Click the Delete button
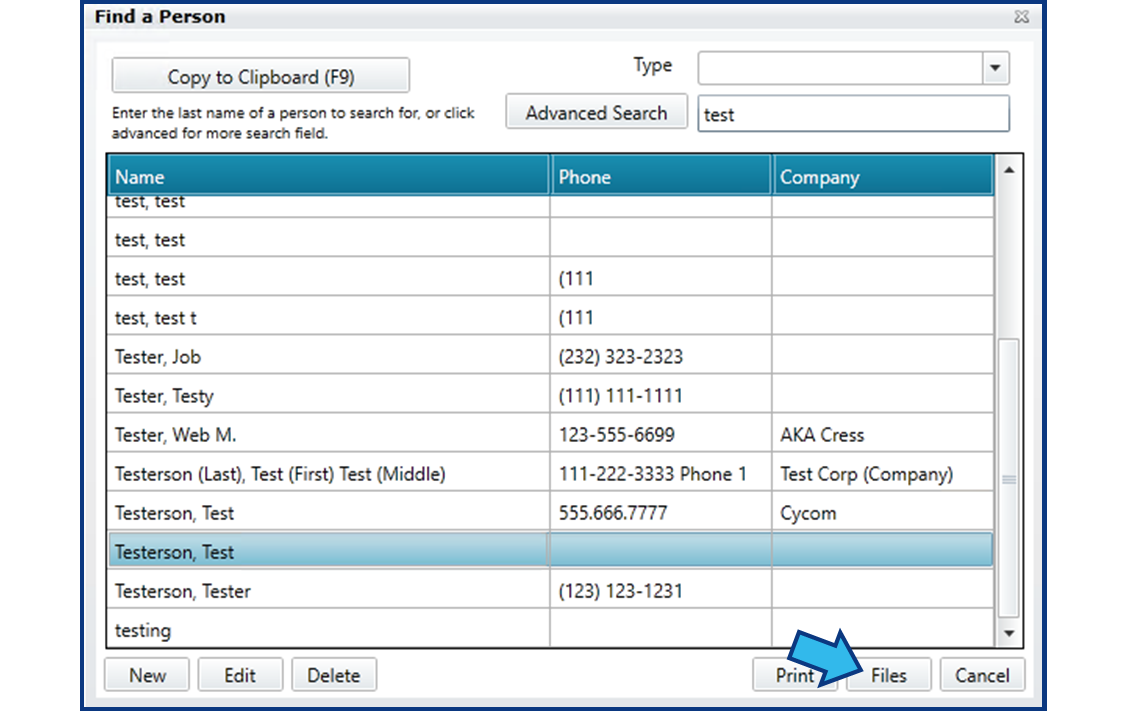Viewport: 1124px width, 711px height. coord(333,674)
